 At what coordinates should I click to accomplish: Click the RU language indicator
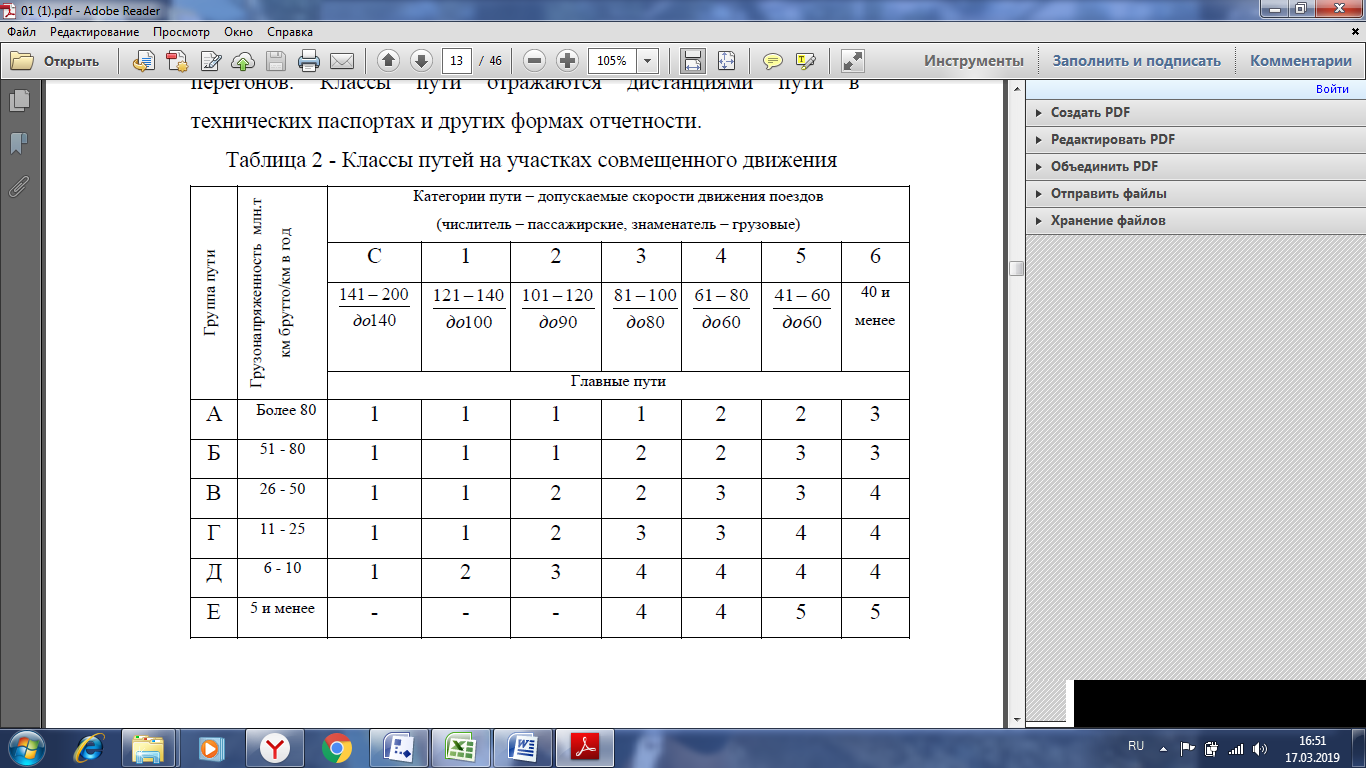[1136, 746]
